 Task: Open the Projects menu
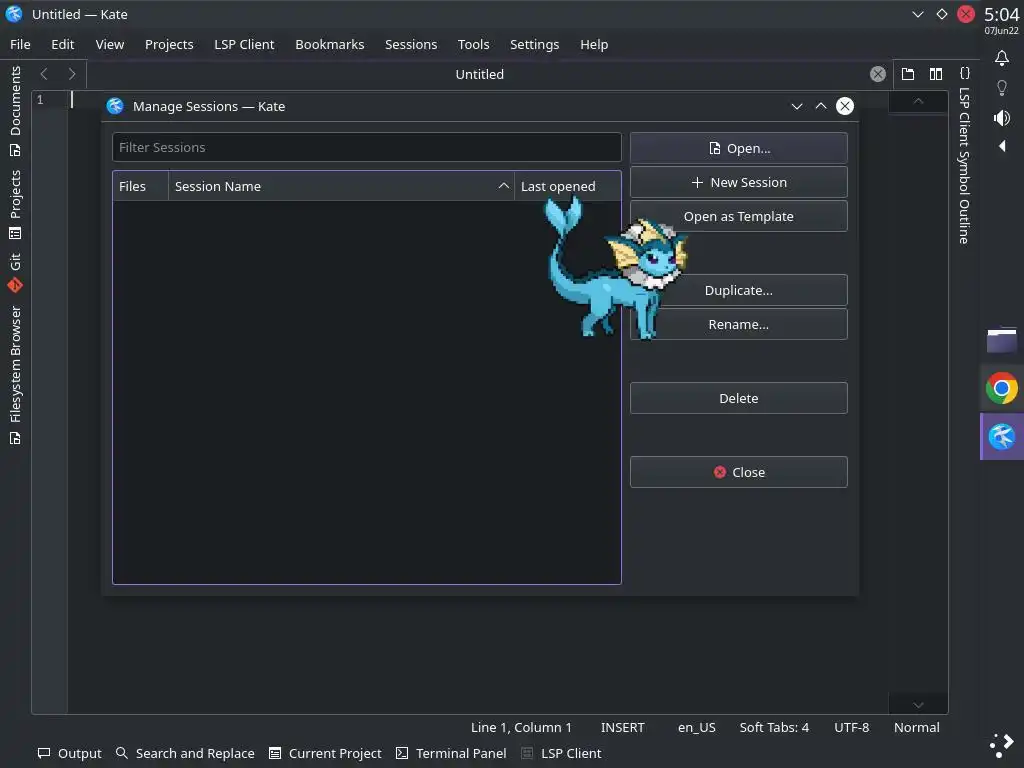tap(169, 44)
